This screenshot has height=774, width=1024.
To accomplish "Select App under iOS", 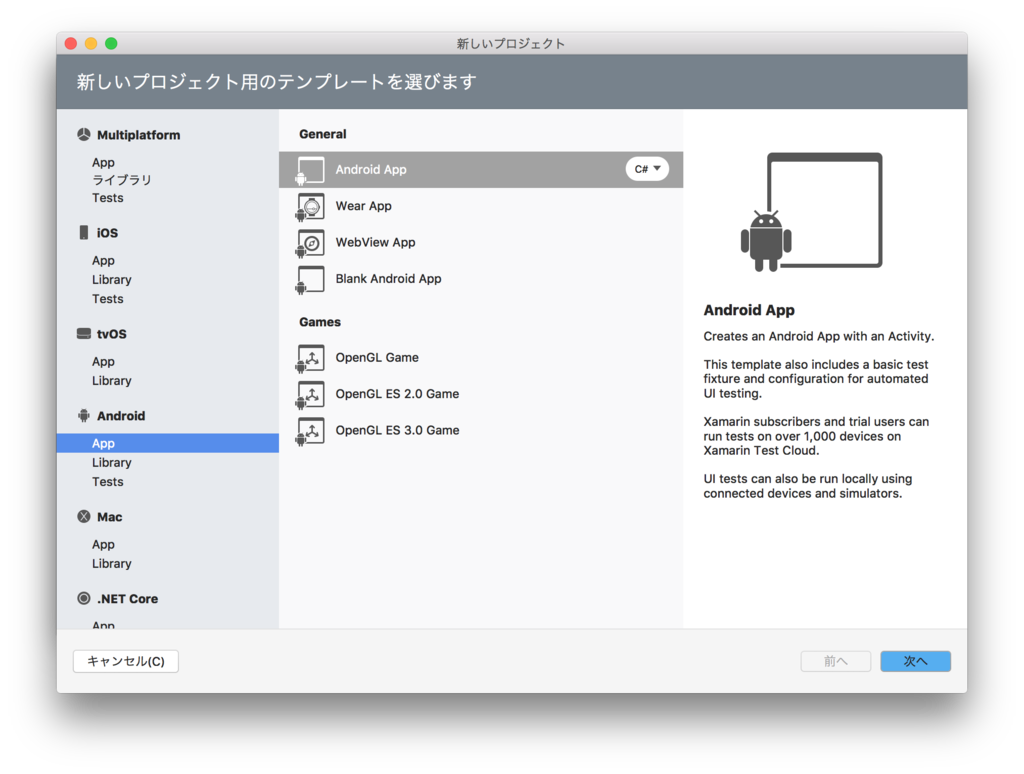I will click(103, 260).
